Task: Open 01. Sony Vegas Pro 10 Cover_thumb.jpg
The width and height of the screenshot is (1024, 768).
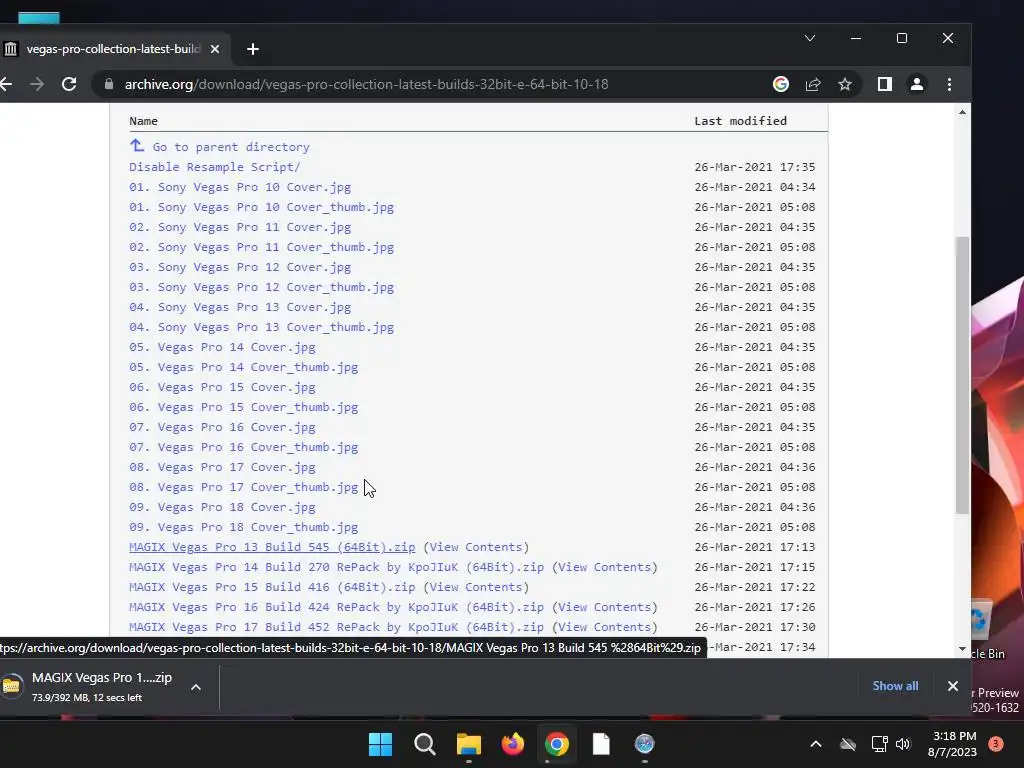Action: point(261,207)
